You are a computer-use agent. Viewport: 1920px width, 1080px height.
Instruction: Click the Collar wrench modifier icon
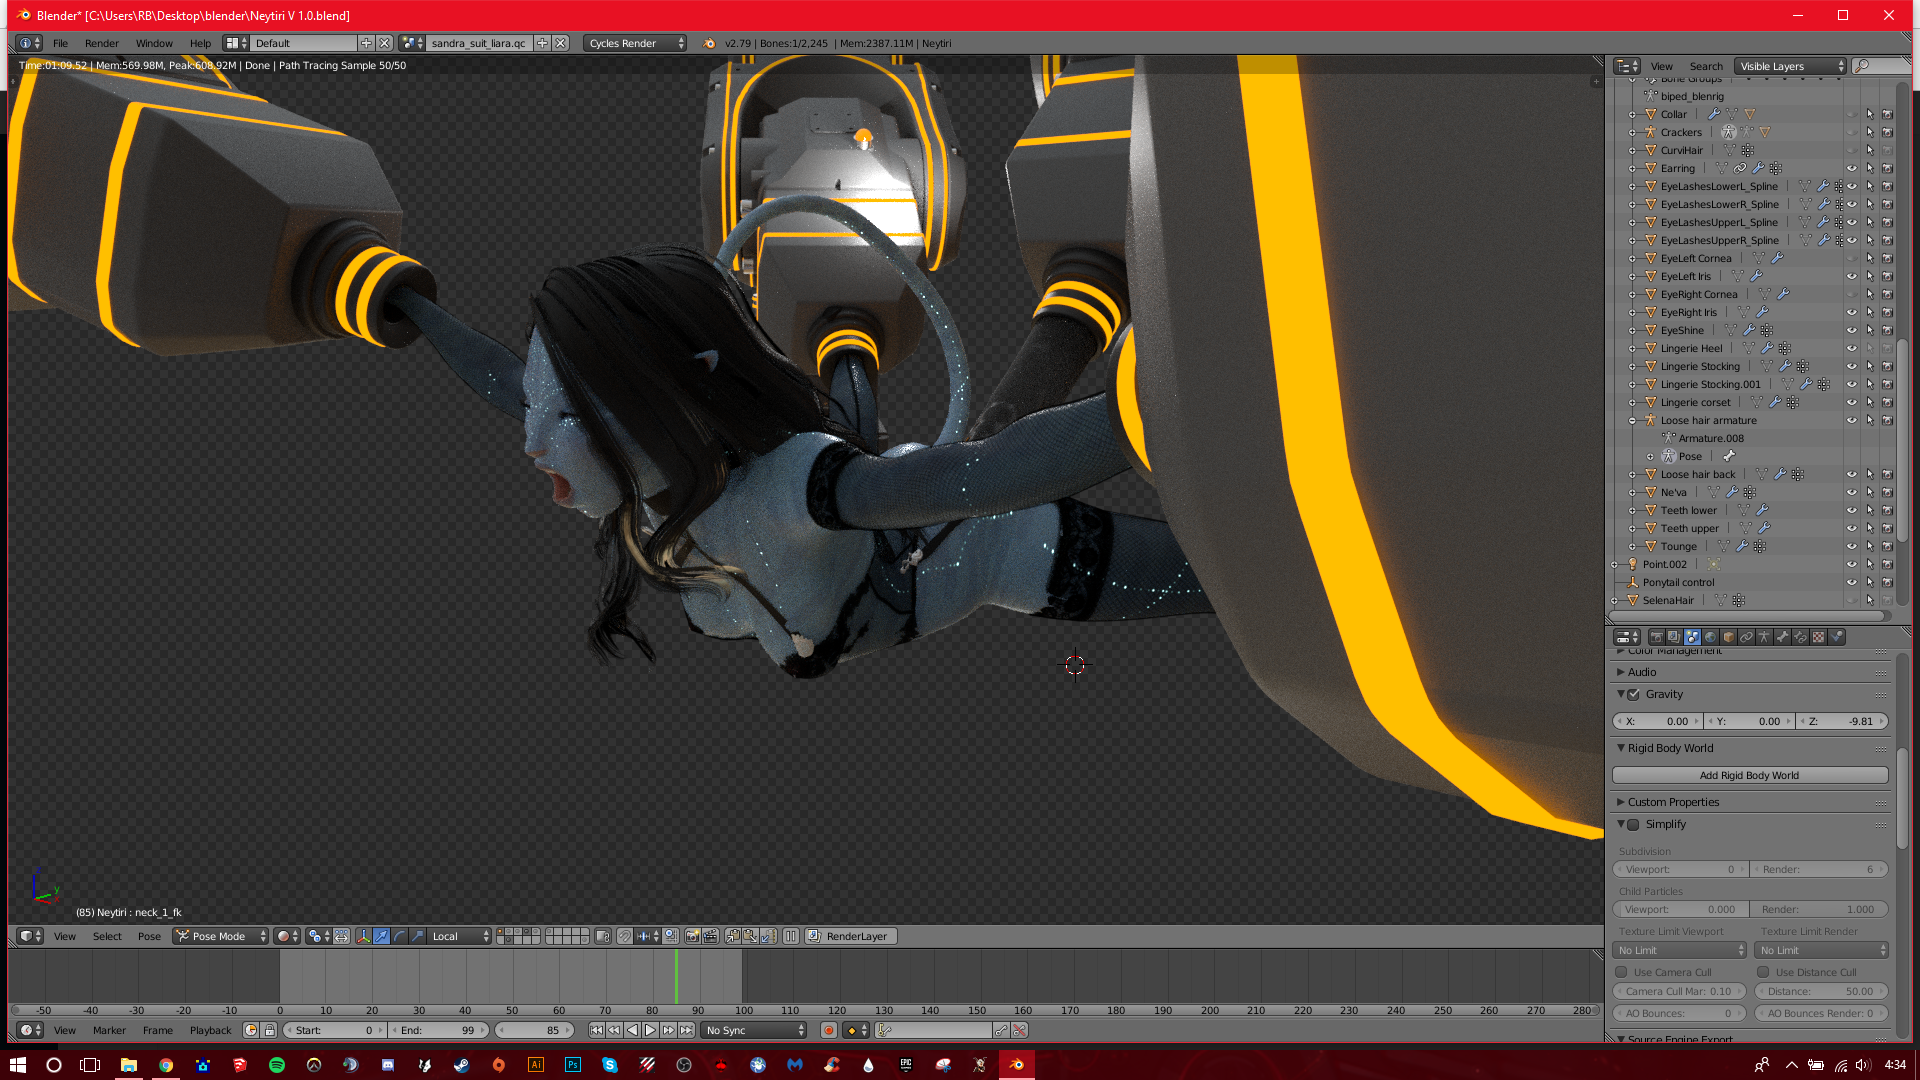(x=1713, y=114)
